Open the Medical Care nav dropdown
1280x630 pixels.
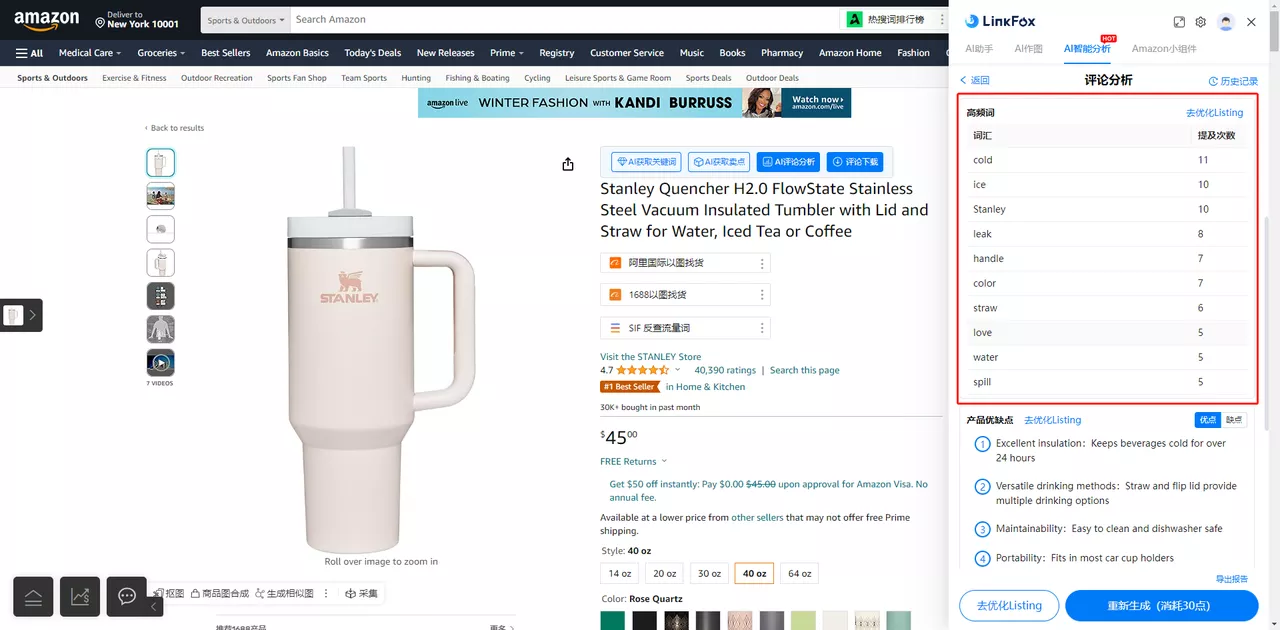click(90, 53)
